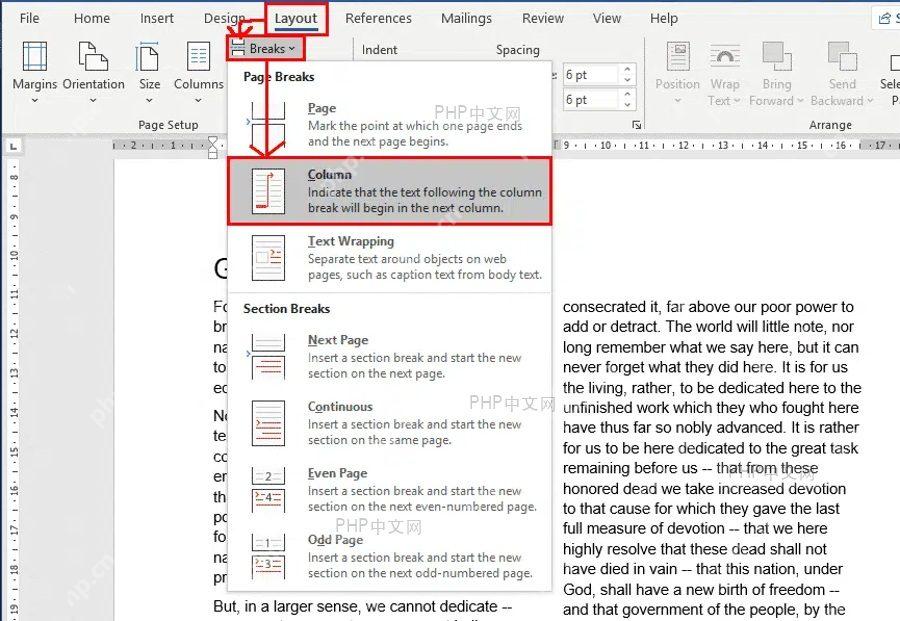Open the Send Backward dropdown arrow

[x=870, y=101]
